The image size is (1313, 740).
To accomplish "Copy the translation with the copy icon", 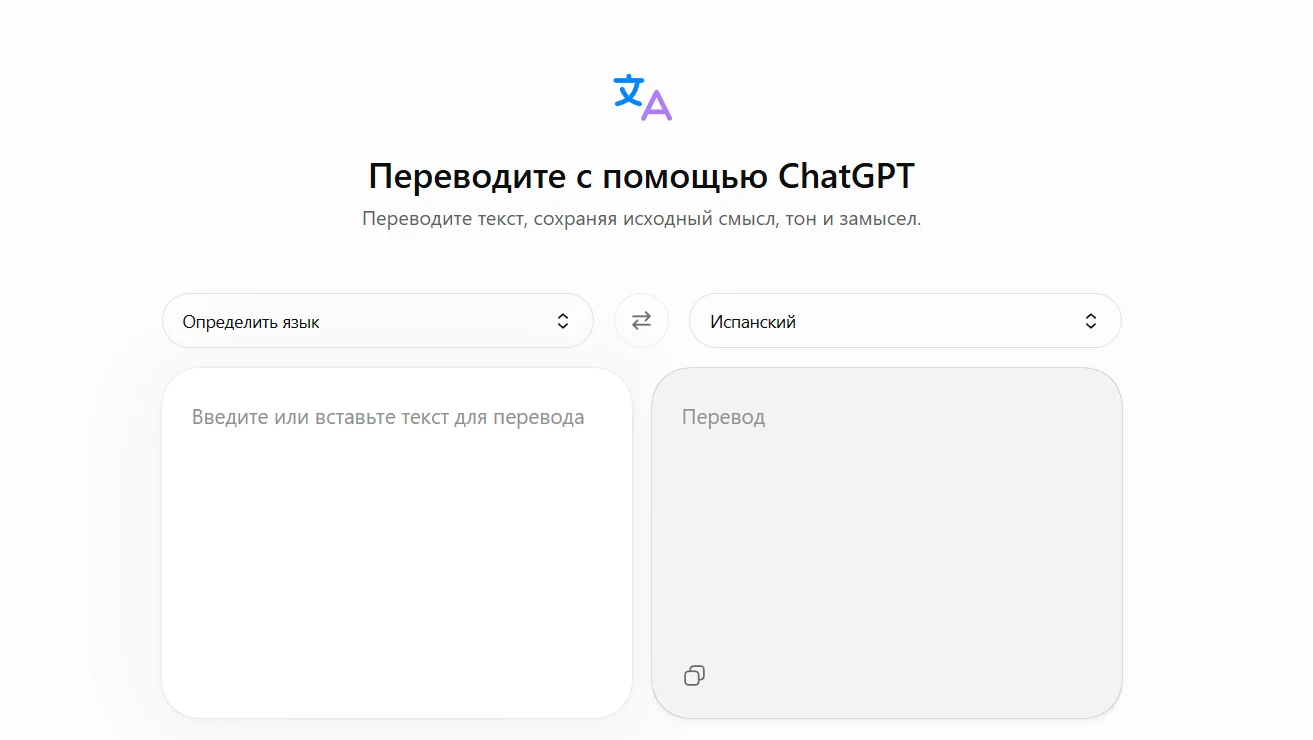I will click(x=694, y=676).
